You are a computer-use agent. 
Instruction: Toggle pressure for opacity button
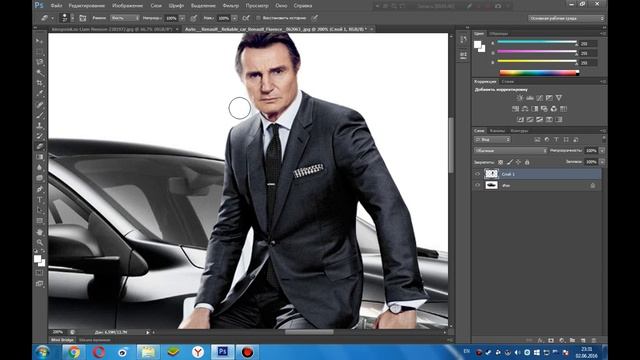pyautogui.click(x=193, y=18)
